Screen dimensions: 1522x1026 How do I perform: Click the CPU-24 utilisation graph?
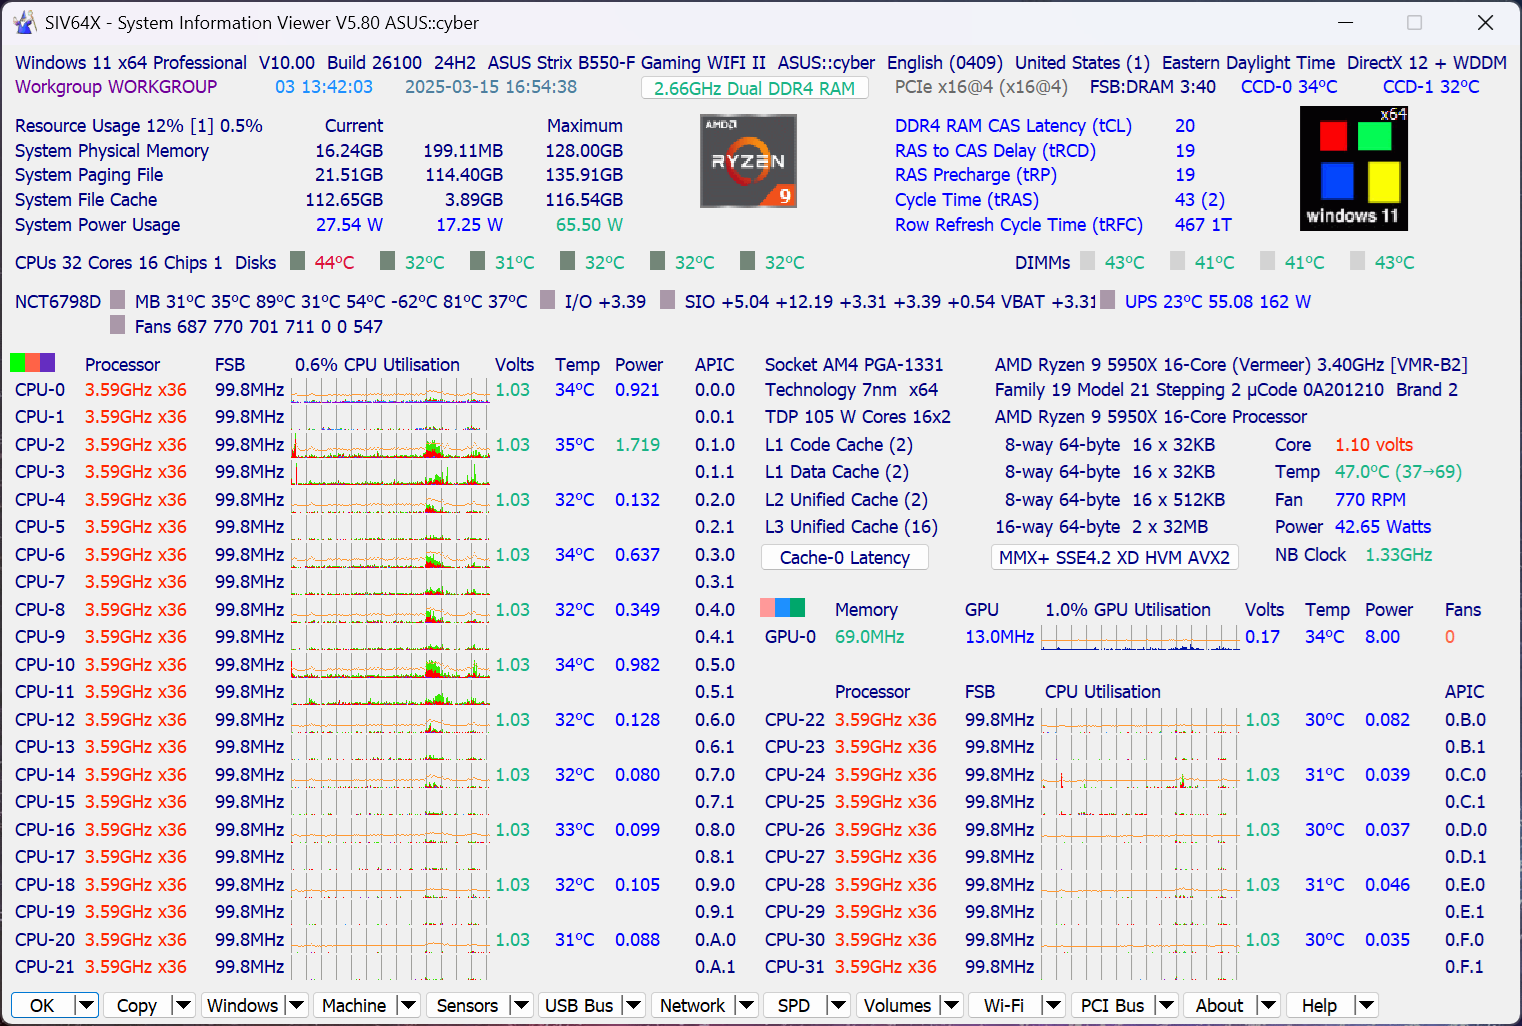pyautogui.click(x=1140, y=774)
